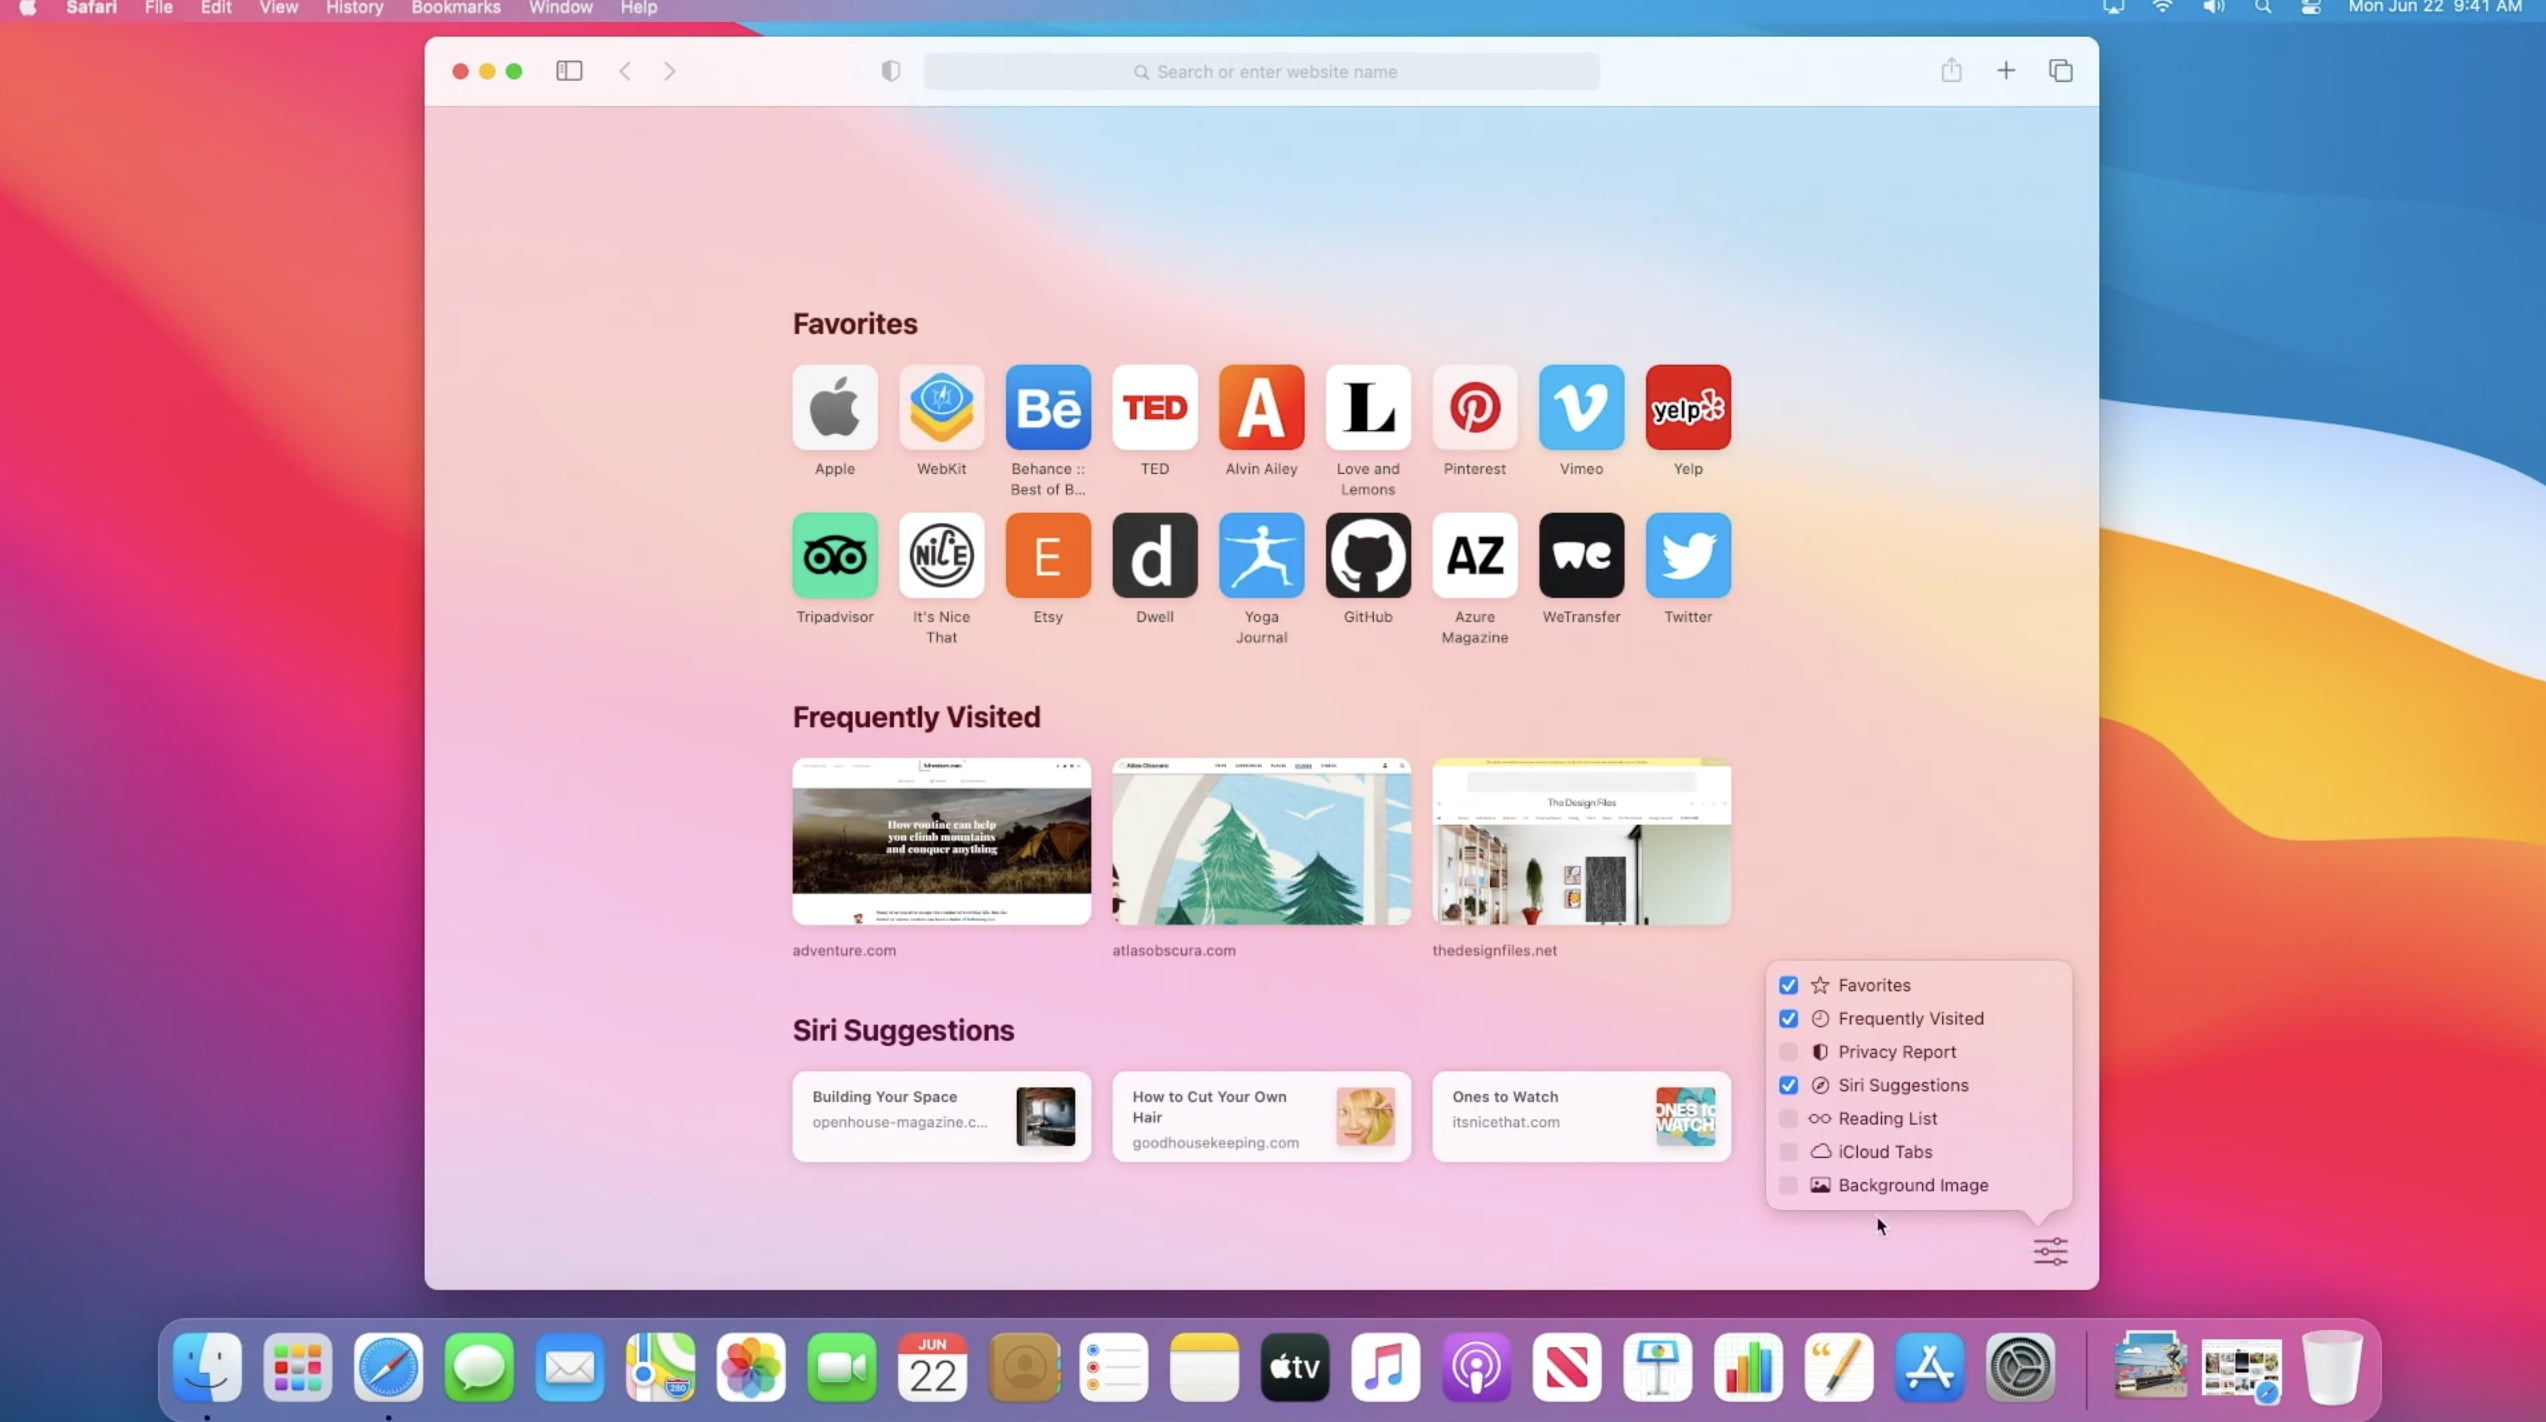Screen dimensions: 2546x1422
Task: Open the Yoga Journal favorite
Action: coord(1261,555)
